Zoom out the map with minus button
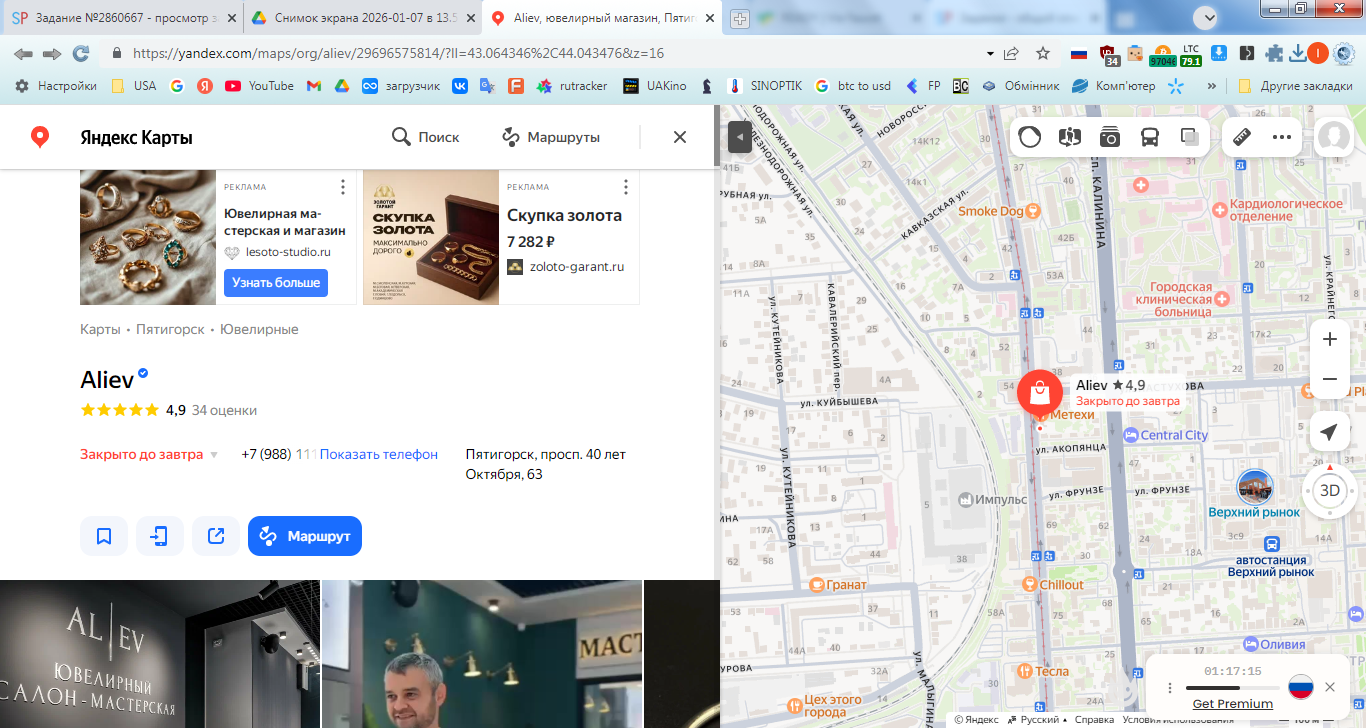This screenshot has width=1366, height=728. (x=1330, y=379)
